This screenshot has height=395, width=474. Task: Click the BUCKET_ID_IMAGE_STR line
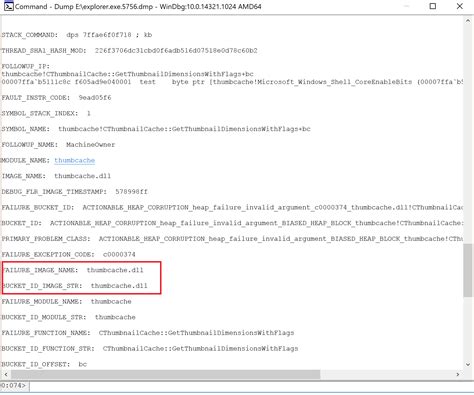coord(74,285)
